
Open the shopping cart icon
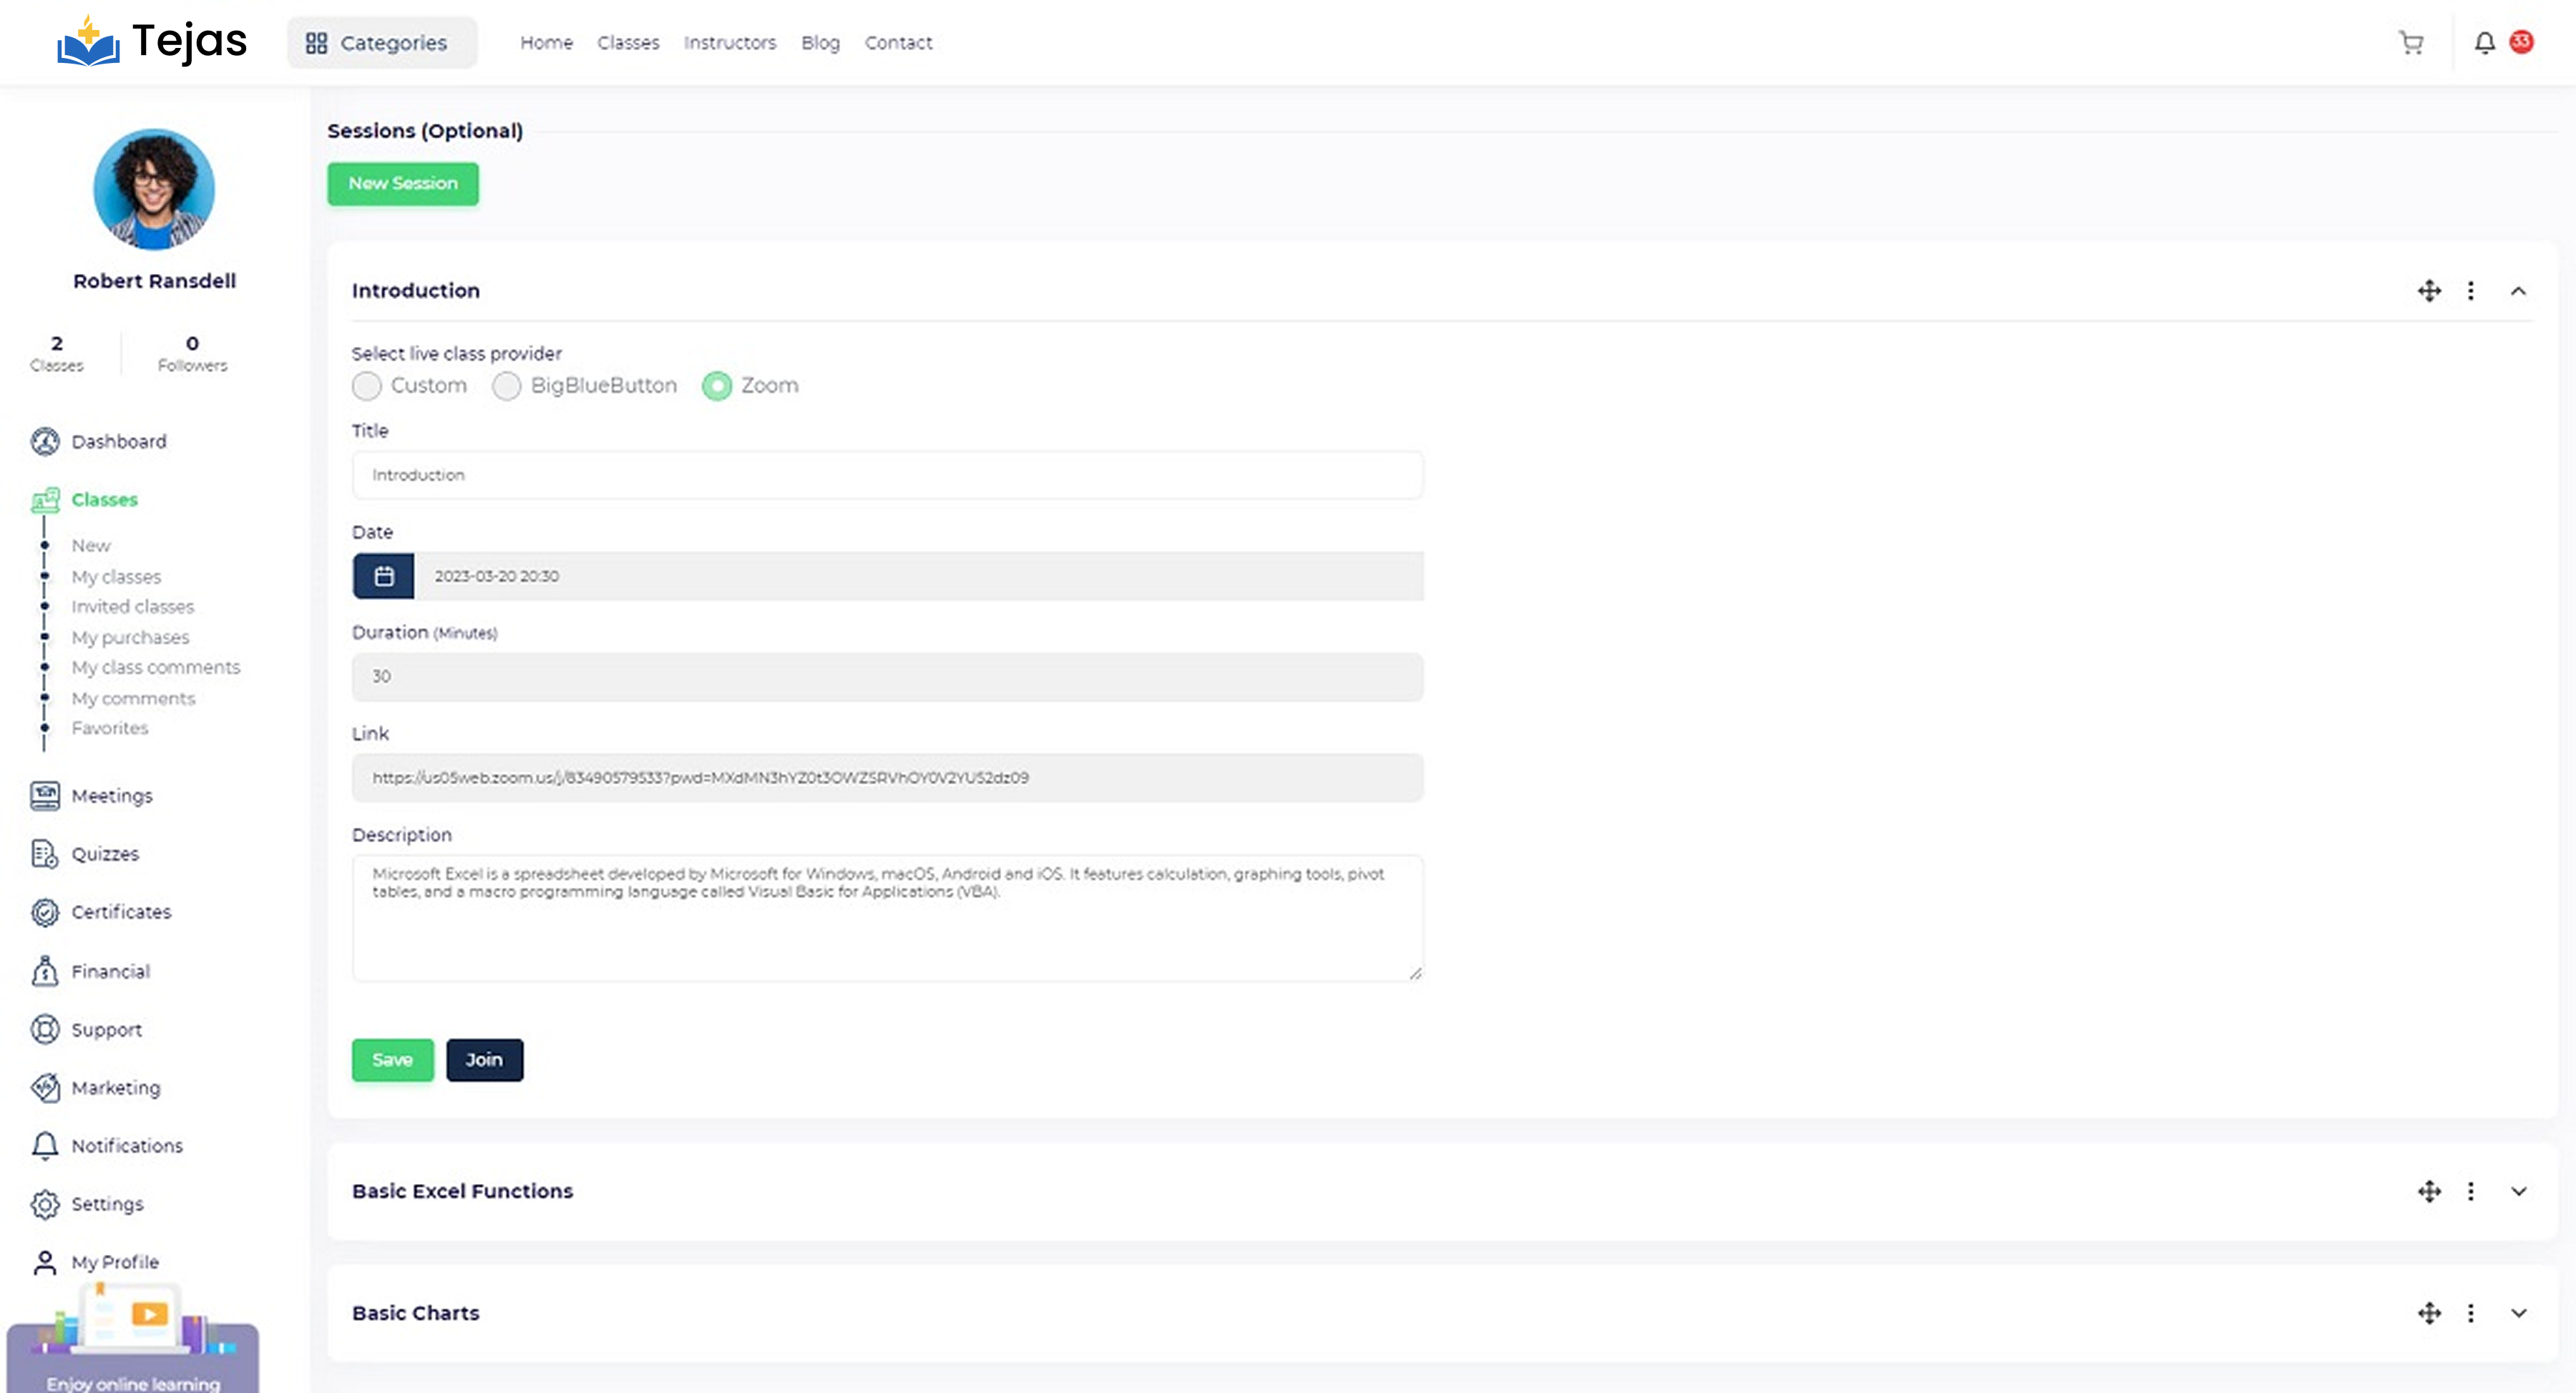coord(2411,43)
